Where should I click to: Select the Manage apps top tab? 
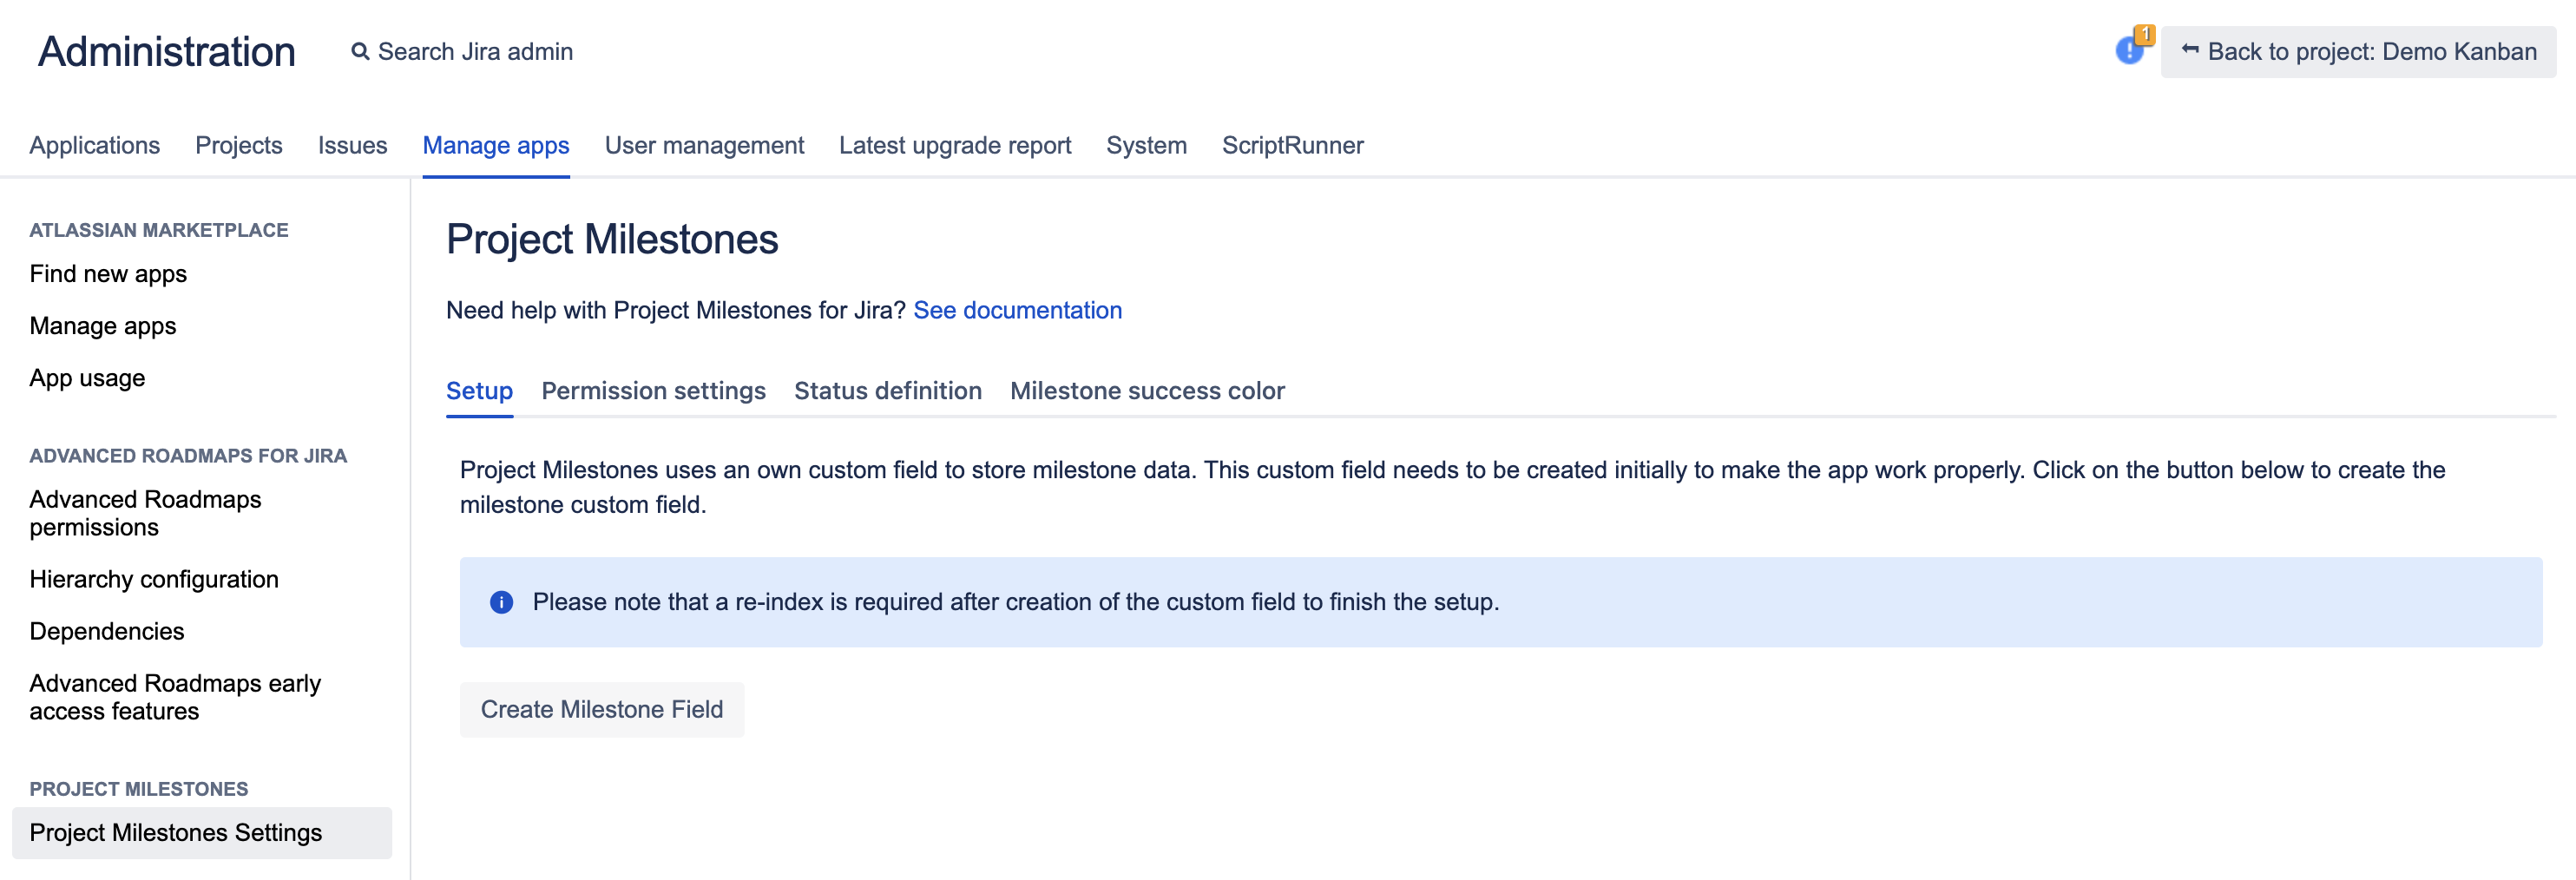[496, 145]
